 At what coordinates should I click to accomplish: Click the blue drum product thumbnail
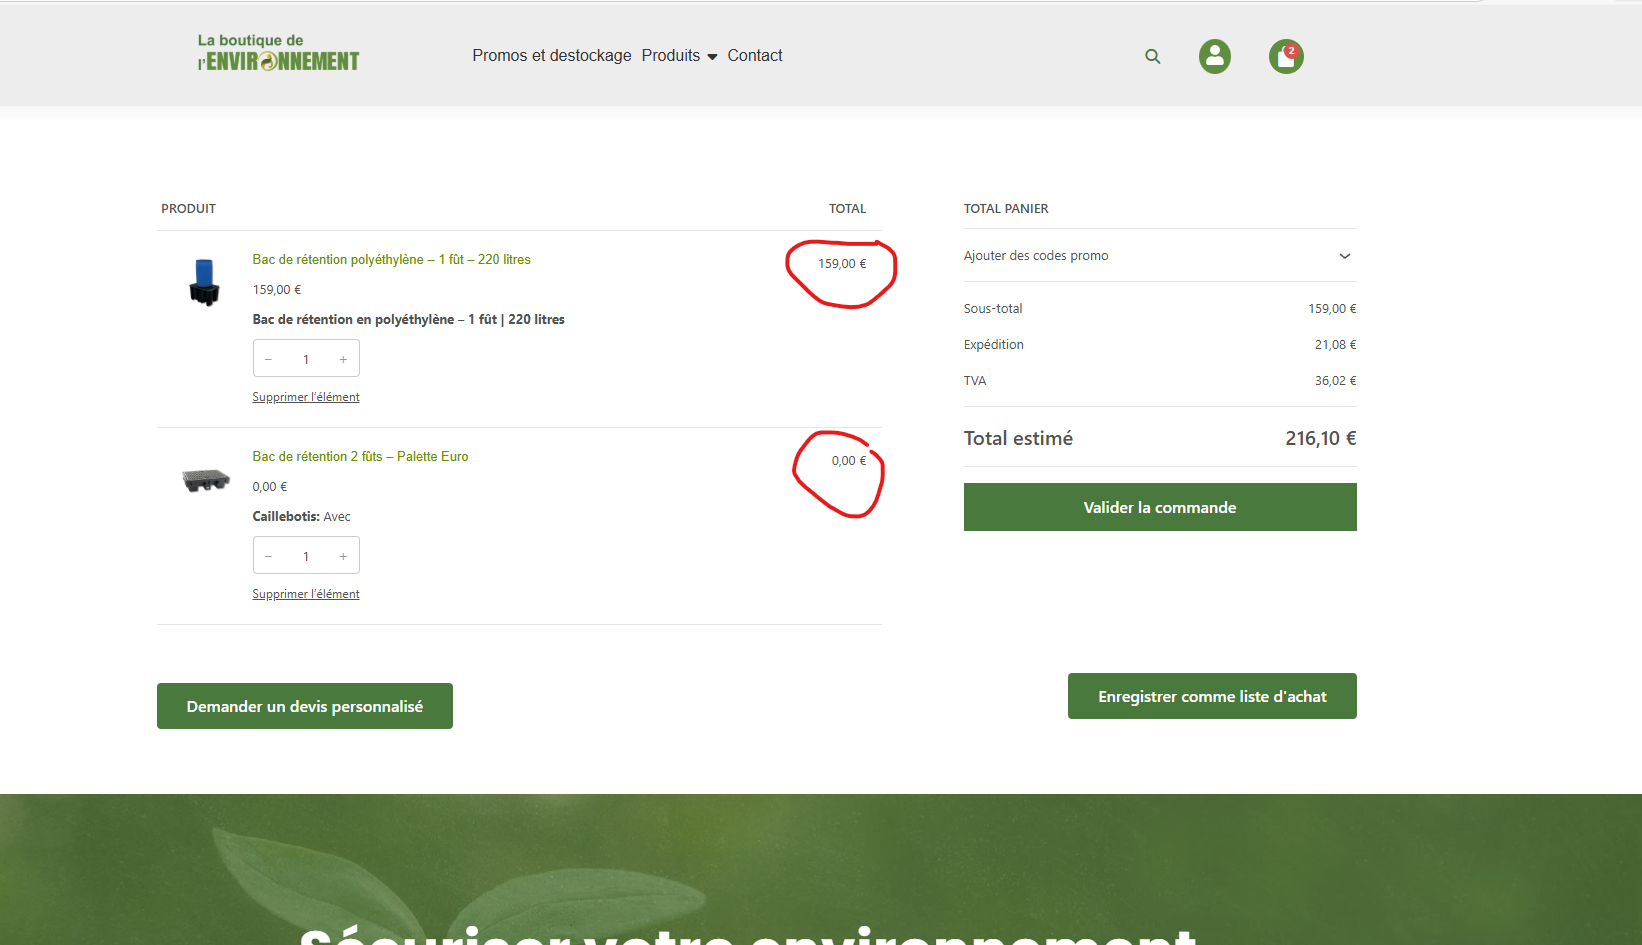(204, 282)
